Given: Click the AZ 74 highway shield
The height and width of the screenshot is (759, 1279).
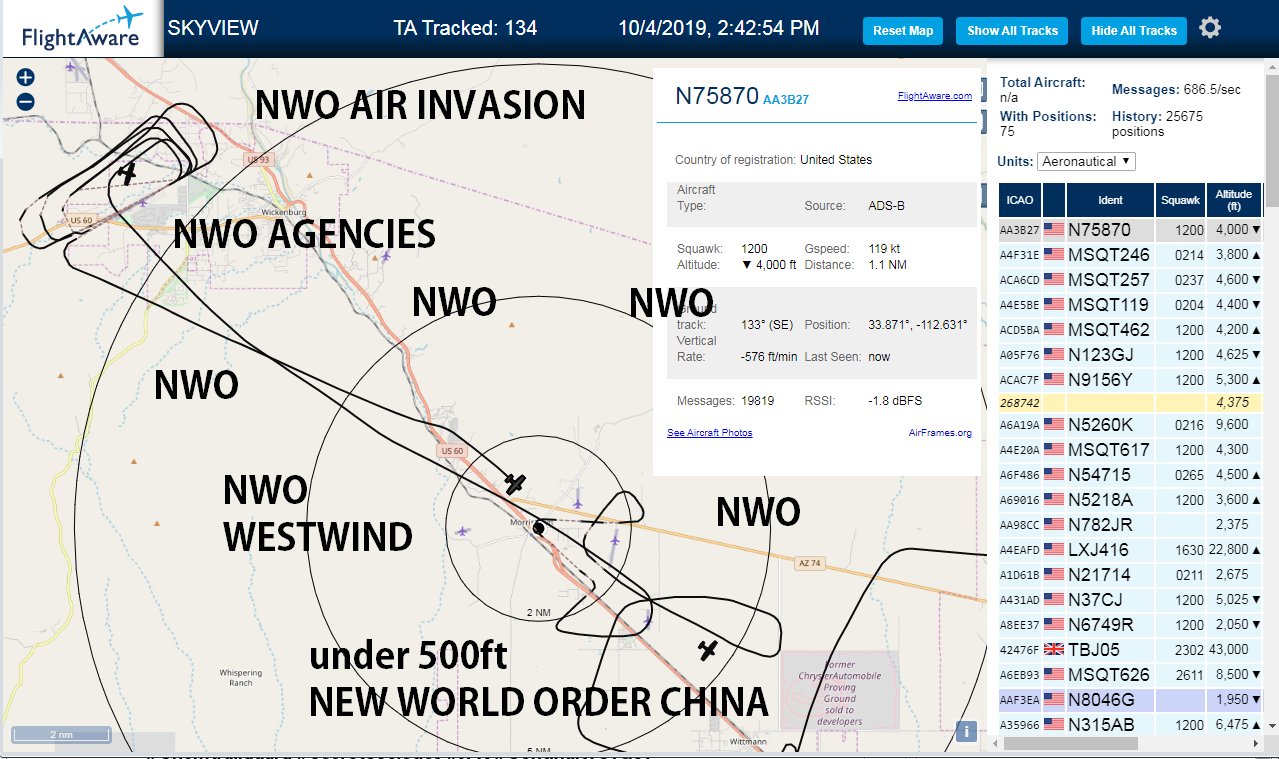Looking at the screenshot, I should [809, 563].
